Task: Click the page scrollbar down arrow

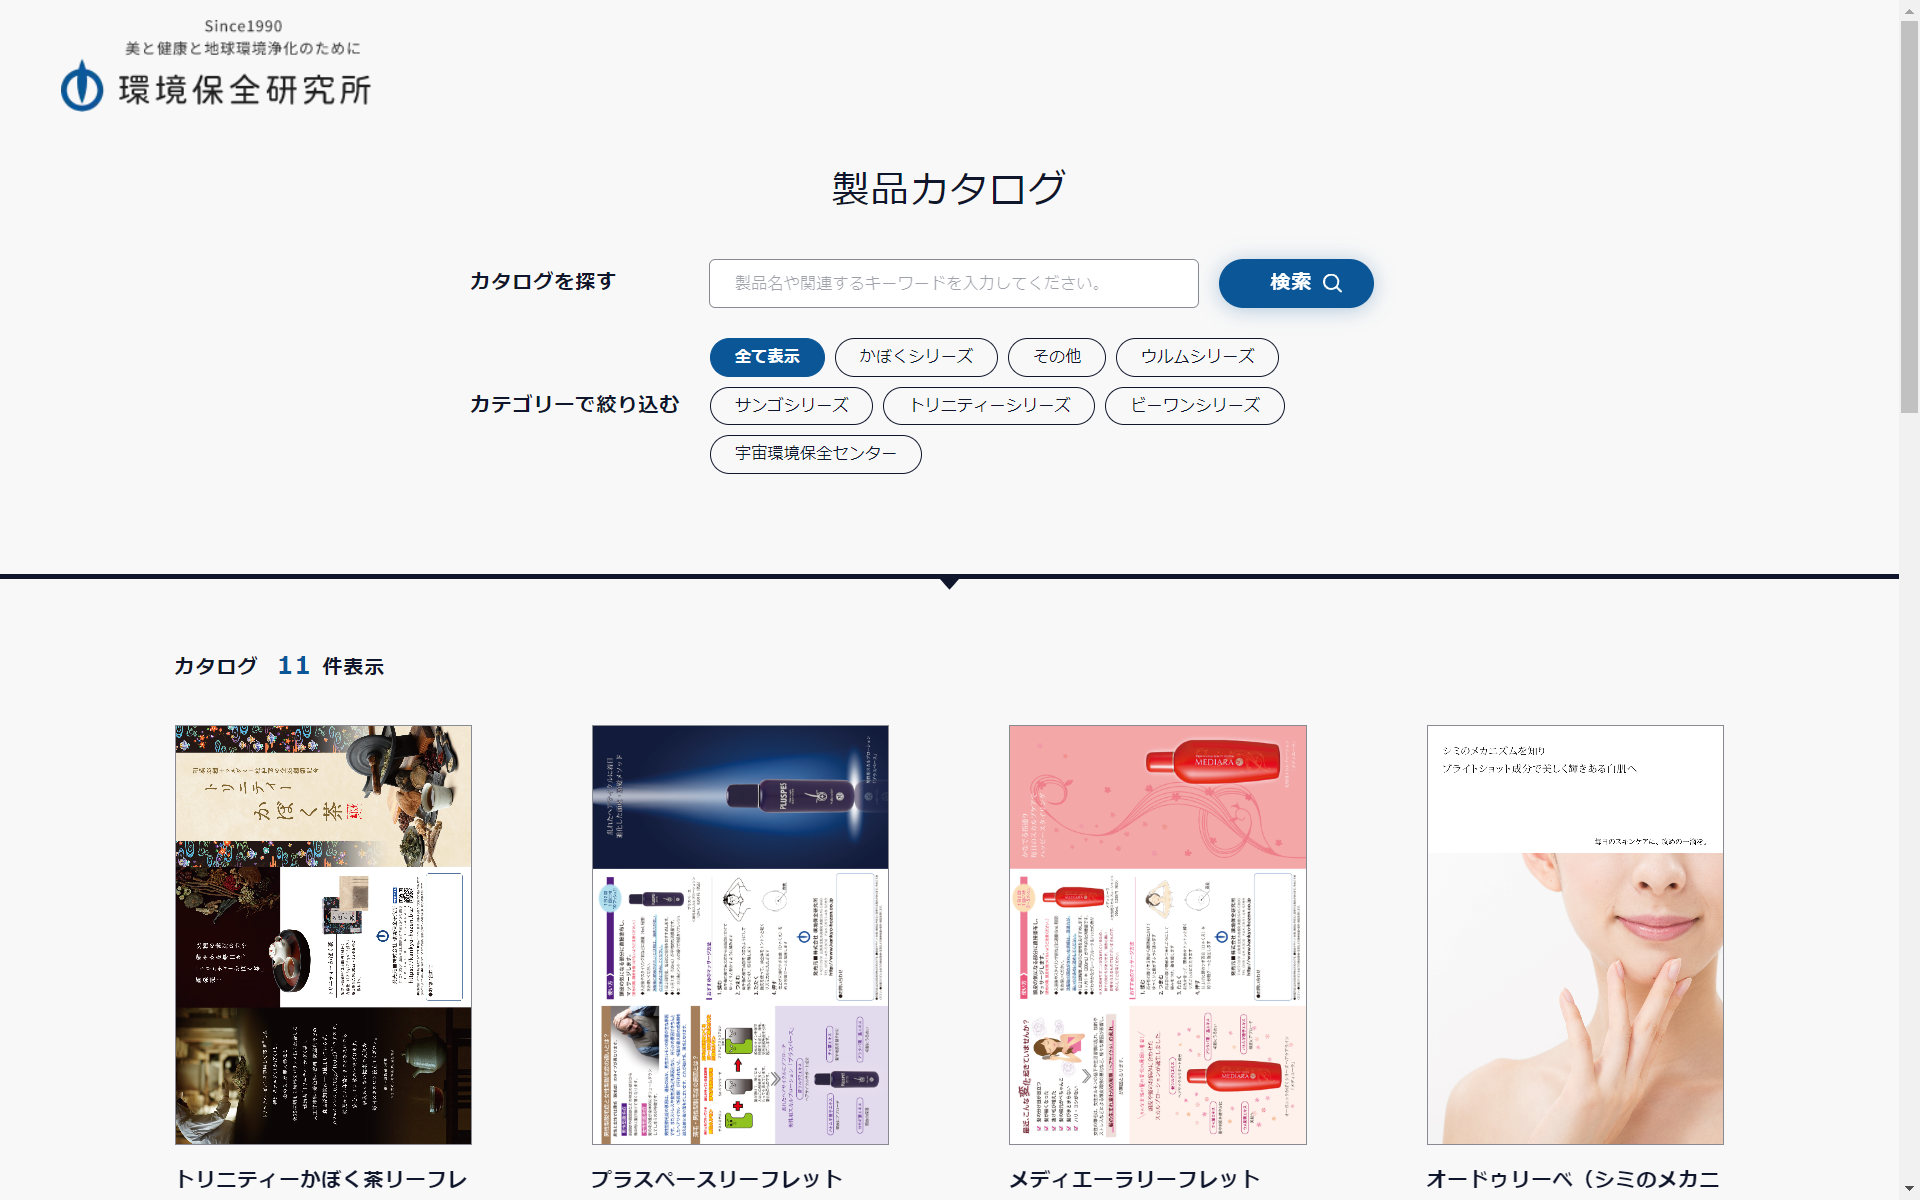Action: (1909, 1190)
